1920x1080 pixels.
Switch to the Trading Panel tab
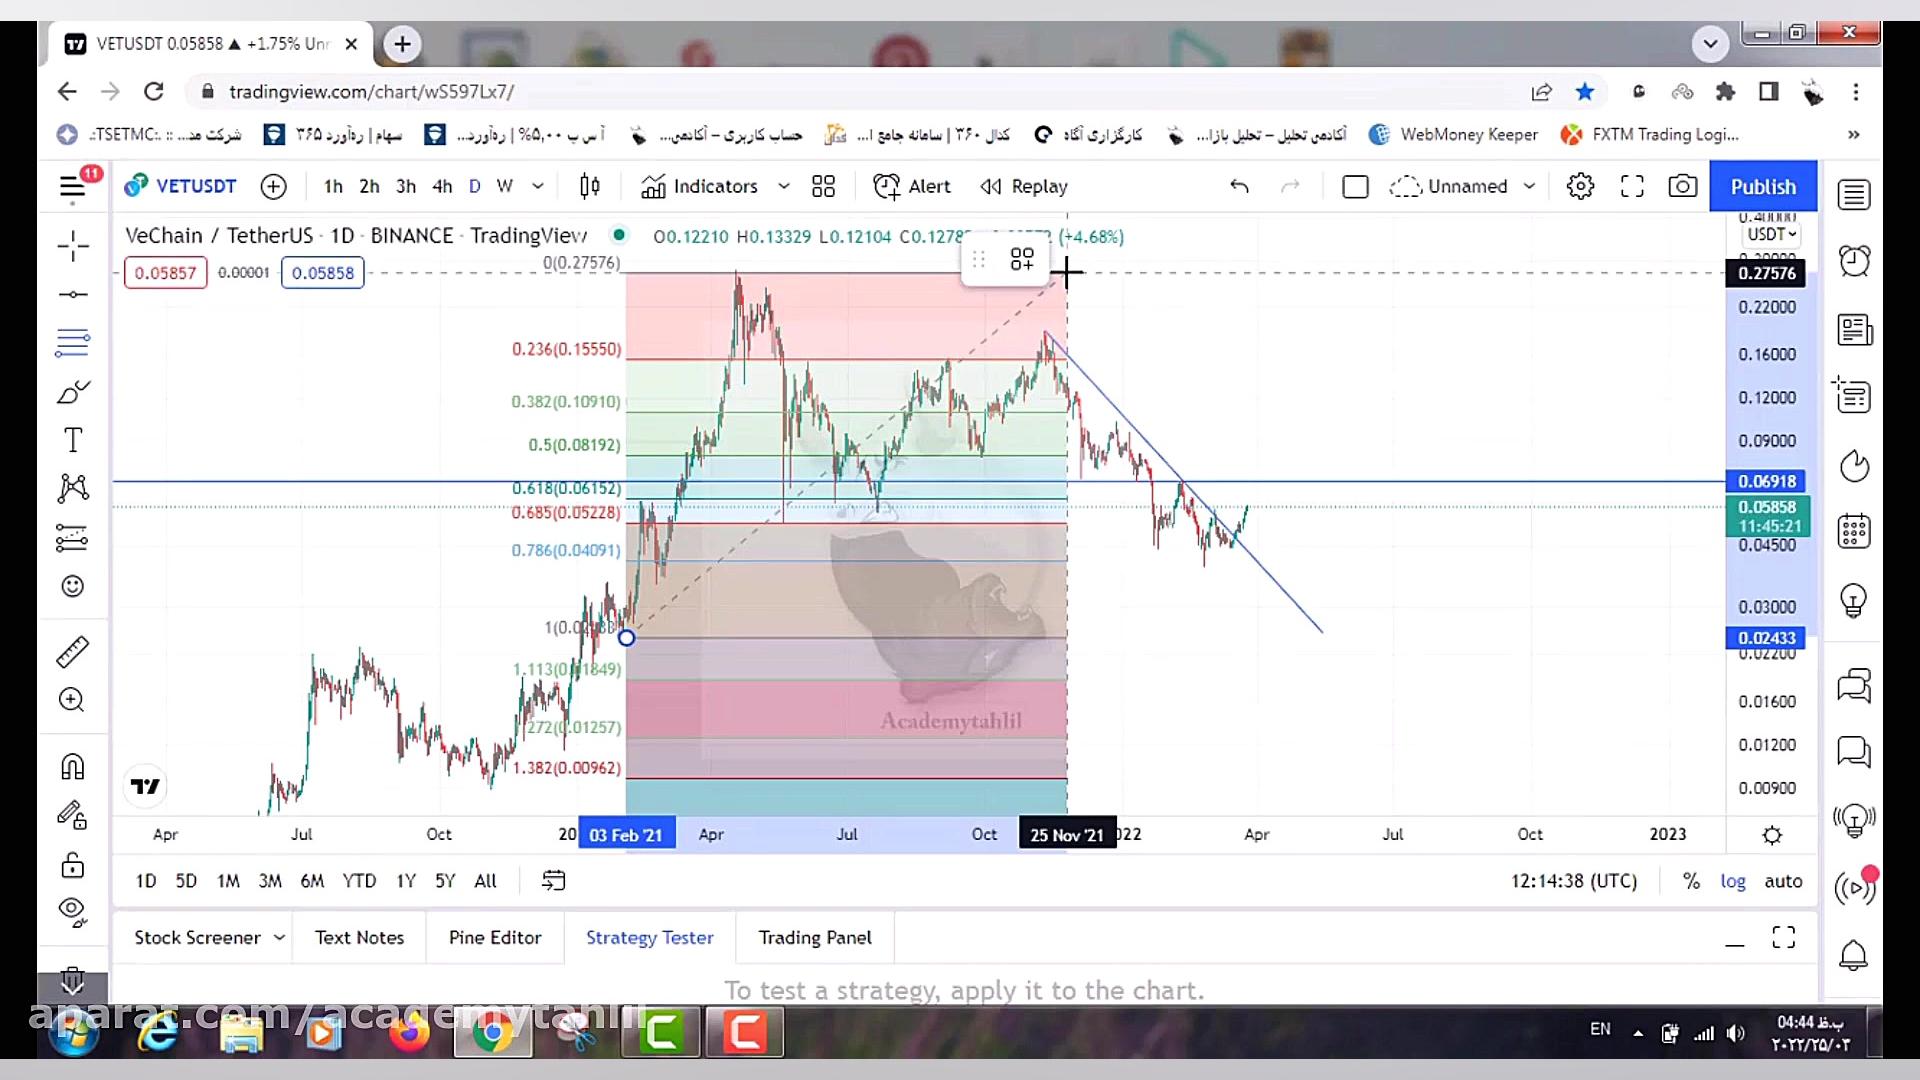click(x=815, y=938)
